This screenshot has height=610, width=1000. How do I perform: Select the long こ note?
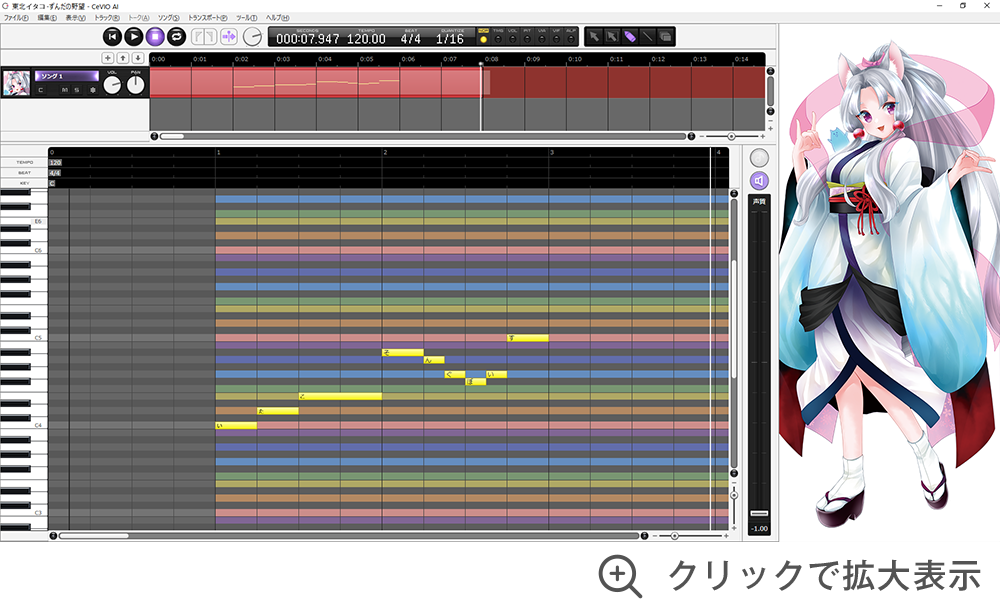[341, 396]
